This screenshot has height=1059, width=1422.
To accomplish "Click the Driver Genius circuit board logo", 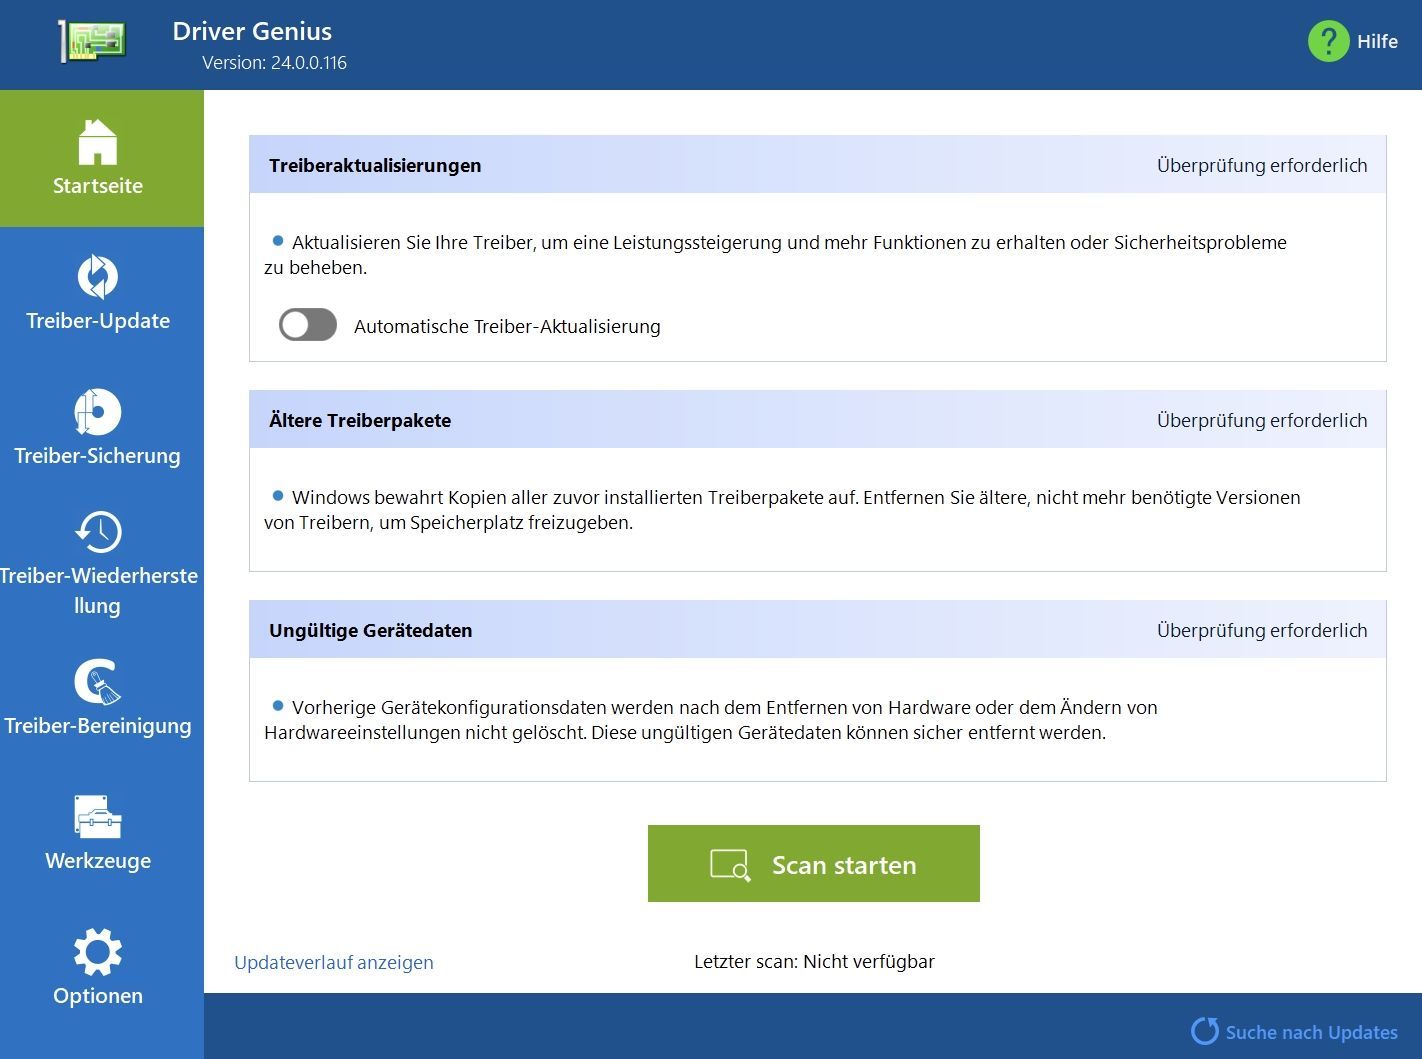I will [93, 42].
